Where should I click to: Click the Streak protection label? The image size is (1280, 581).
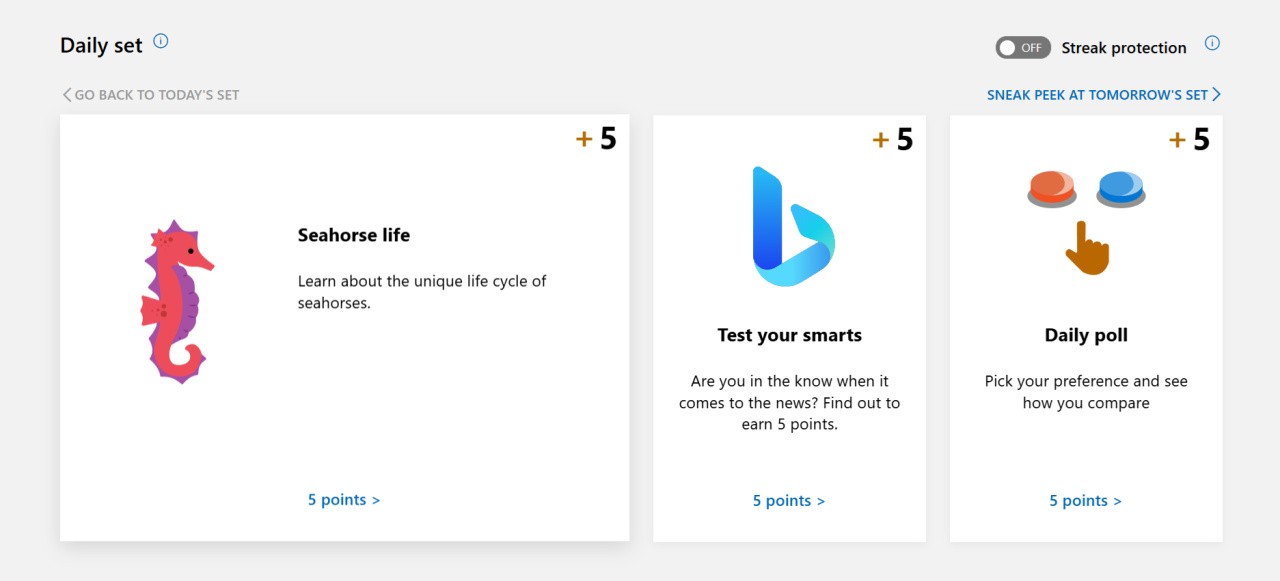(x=1124, y=48)
